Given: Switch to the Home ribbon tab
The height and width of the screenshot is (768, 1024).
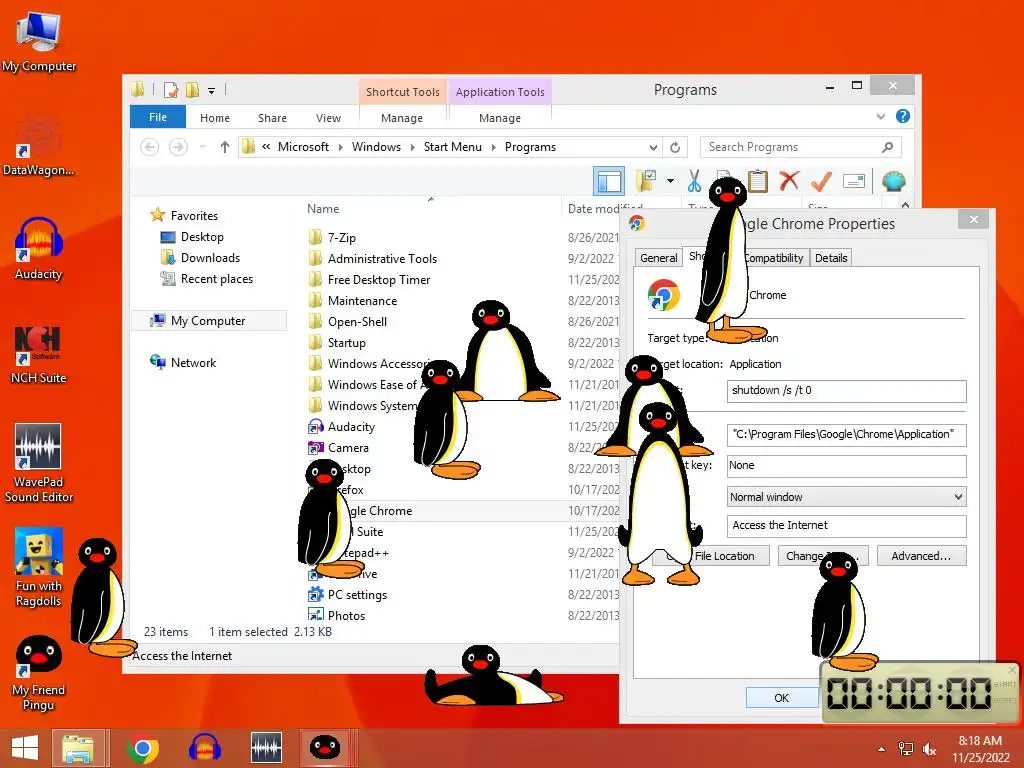Looking at the screenshot, I should point(215,118).
